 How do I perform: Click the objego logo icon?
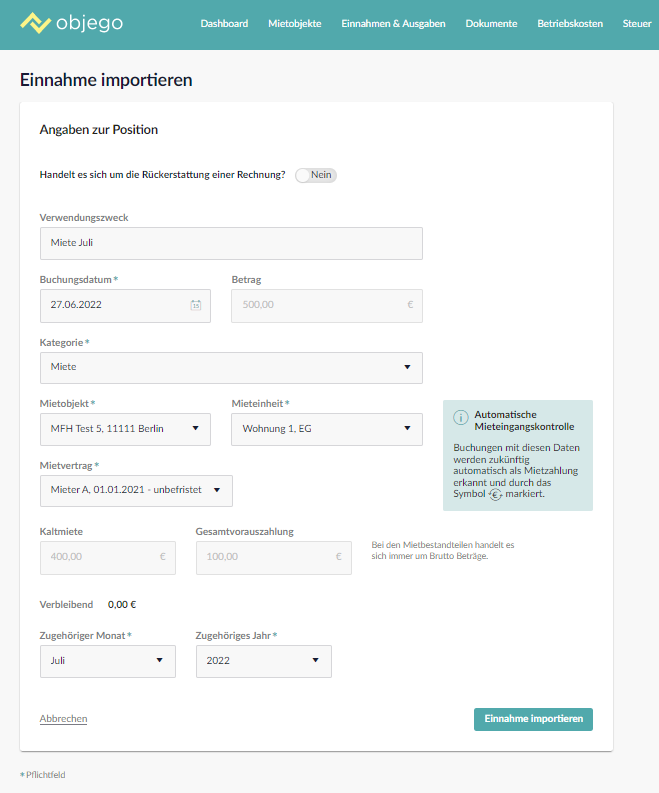35,23
